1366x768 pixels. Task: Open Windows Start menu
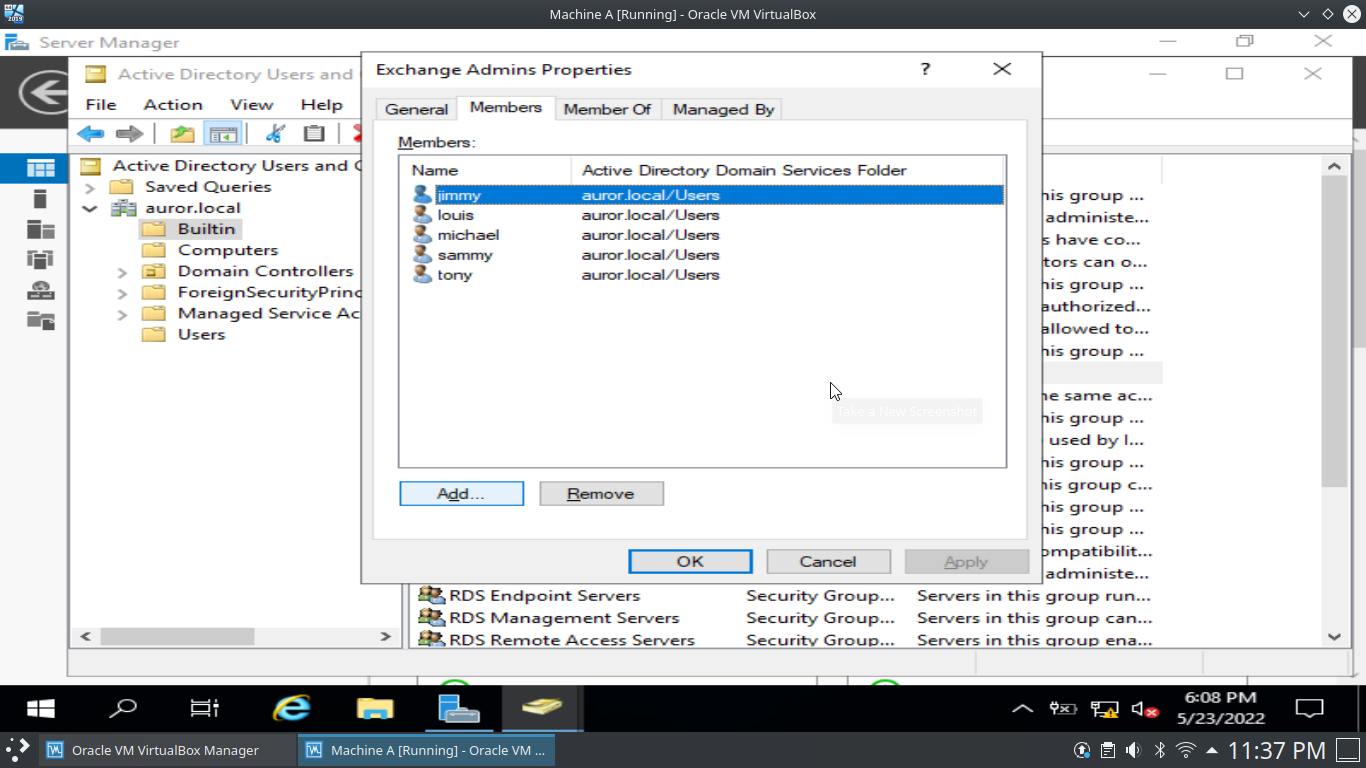[41, 709]
